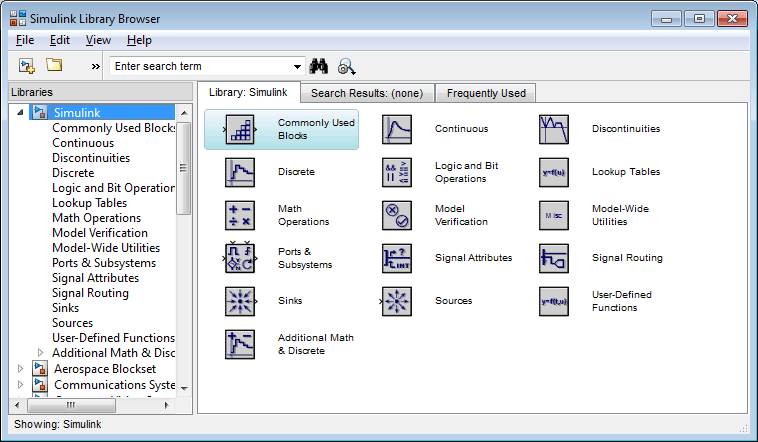Show more toolbar buttons via double chevron
This screenshot has width=758, height=442.
pos(96,67)
